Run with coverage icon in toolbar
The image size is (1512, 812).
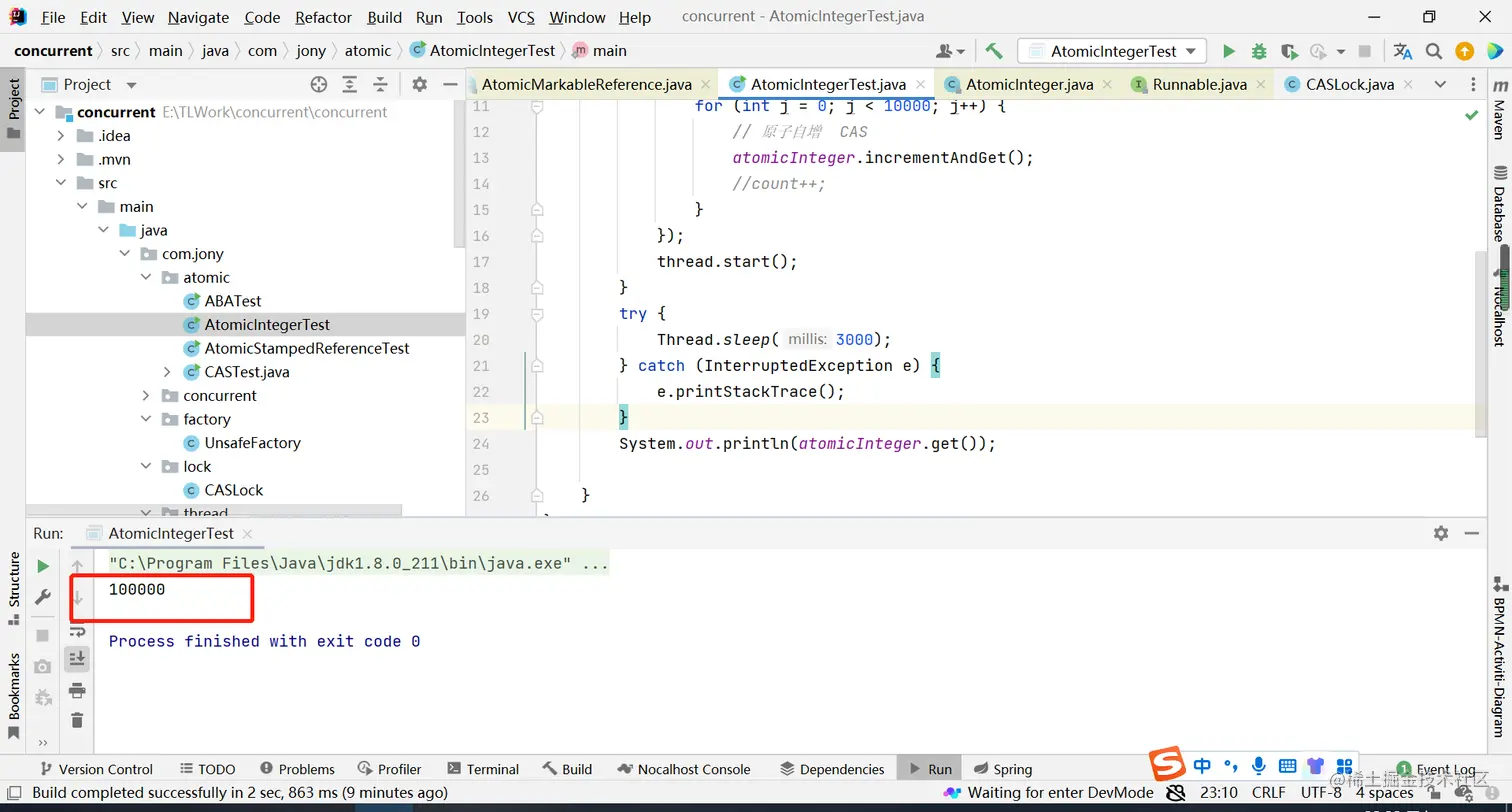pyautogui.click(x=1289, y=51)
